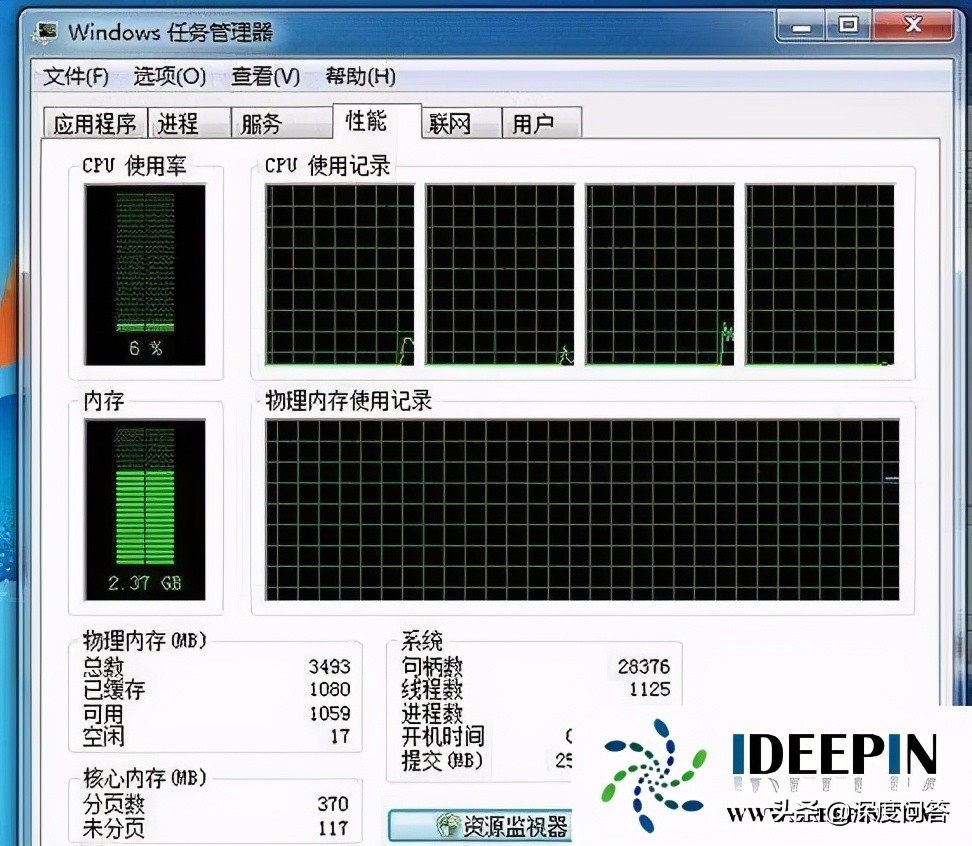Screen dimensions: 972x846
Task: Open the 选项(O) menu
Action: point(168,76)
